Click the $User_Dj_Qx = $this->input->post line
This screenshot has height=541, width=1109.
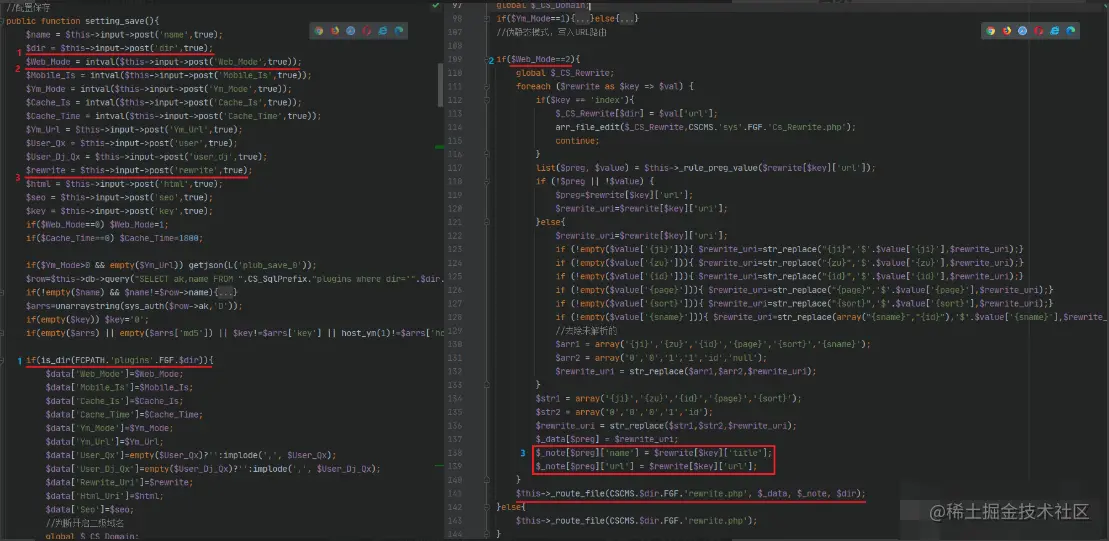click(x=146, y=156)
